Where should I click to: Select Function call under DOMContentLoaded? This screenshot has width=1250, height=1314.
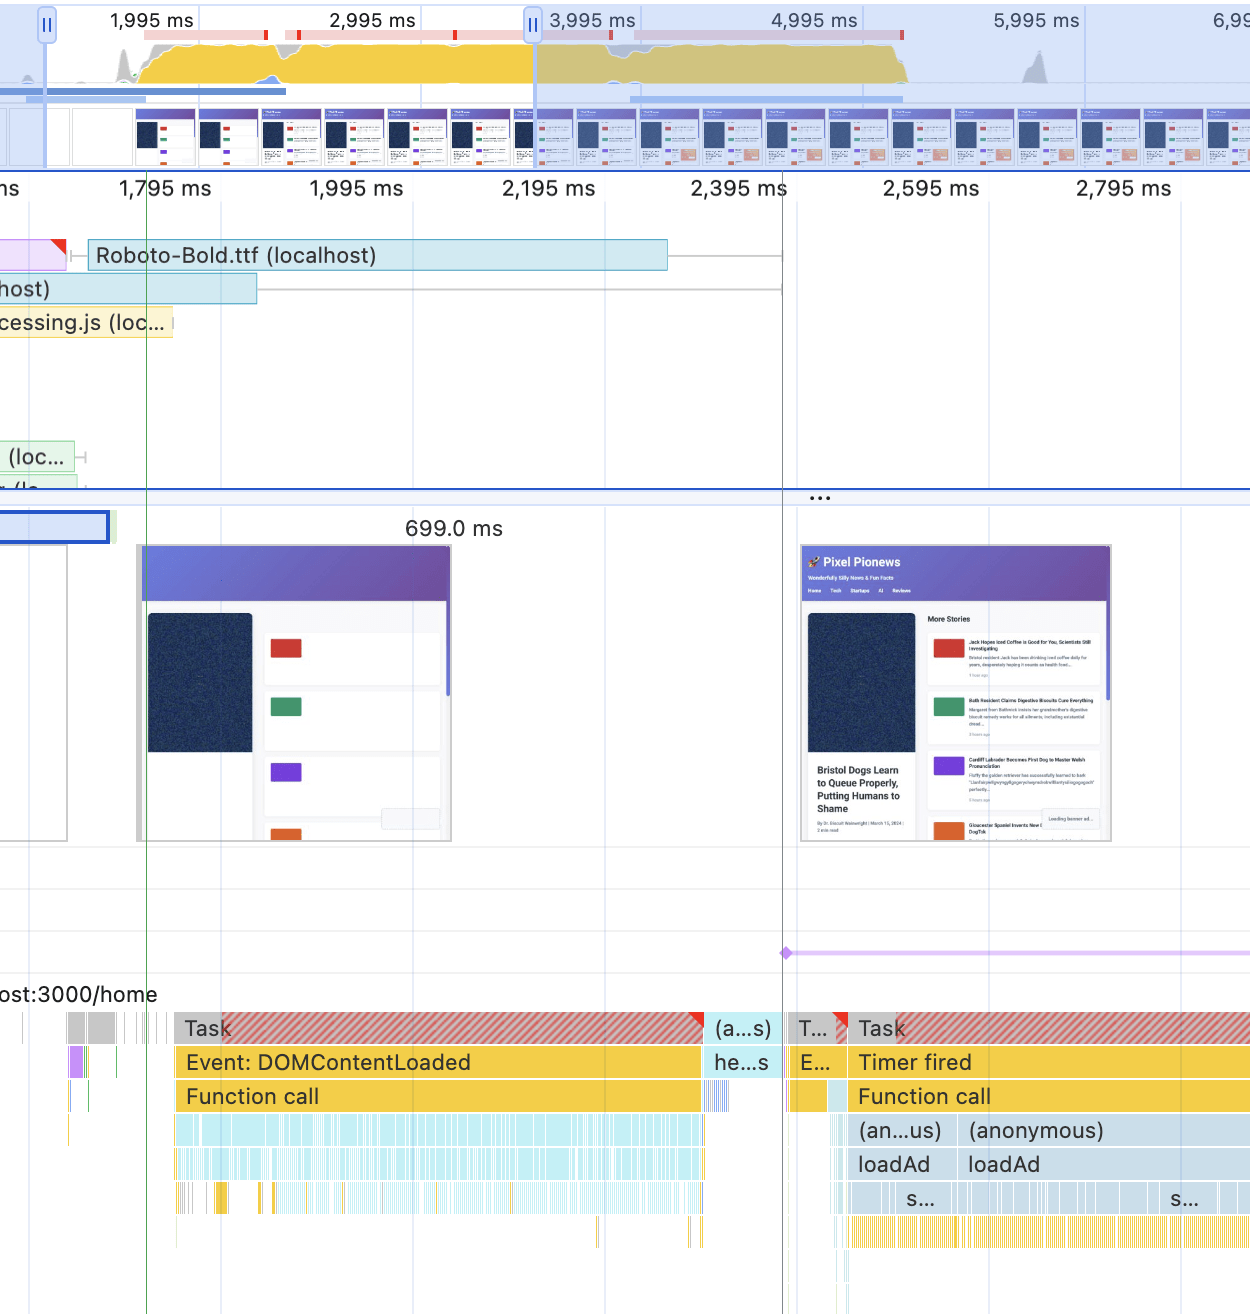click(x=438, y=1096)
